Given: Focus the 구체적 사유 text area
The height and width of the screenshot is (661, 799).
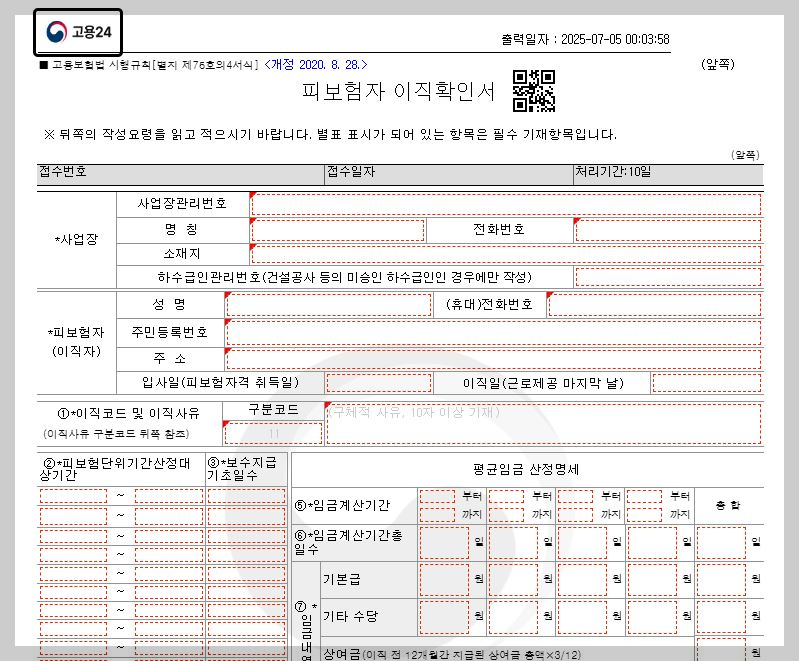Looking at the screenshot, I should point(543,424).
